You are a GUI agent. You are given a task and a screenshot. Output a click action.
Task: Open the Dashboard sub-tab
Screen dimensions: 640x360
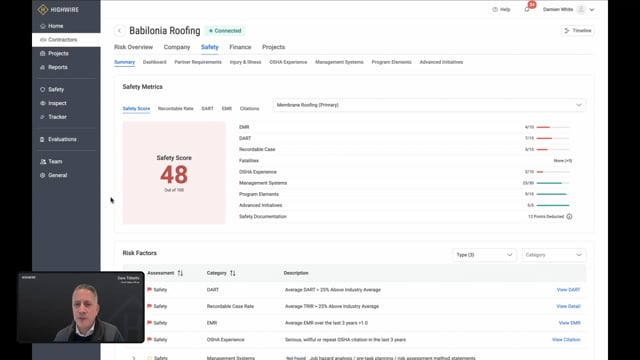155,62
